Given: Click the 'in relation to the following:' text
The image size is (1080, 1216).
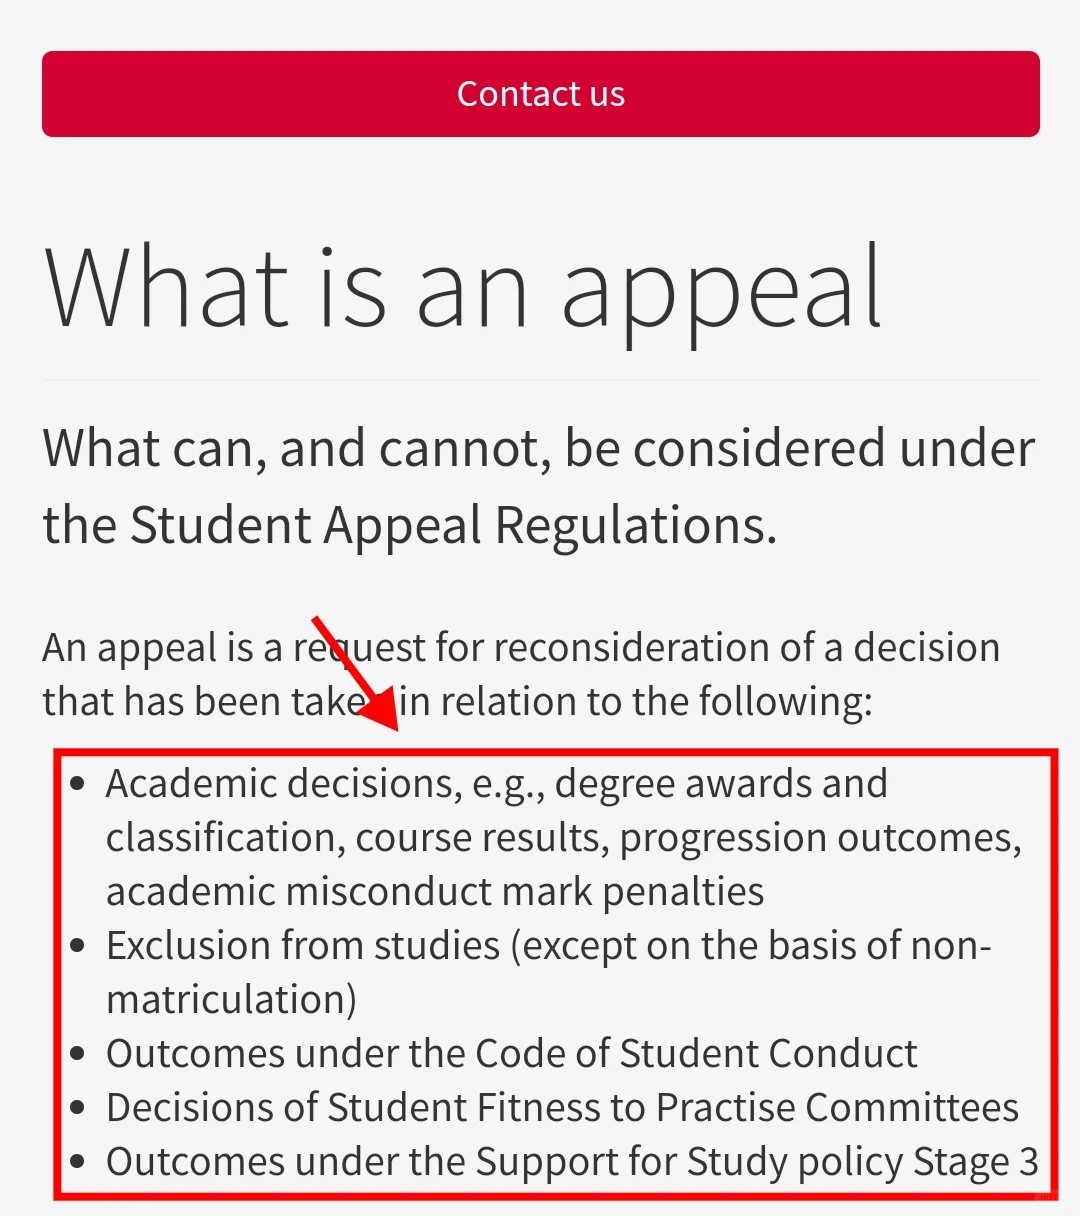Looking at the screenshot, I should (636, 702).
